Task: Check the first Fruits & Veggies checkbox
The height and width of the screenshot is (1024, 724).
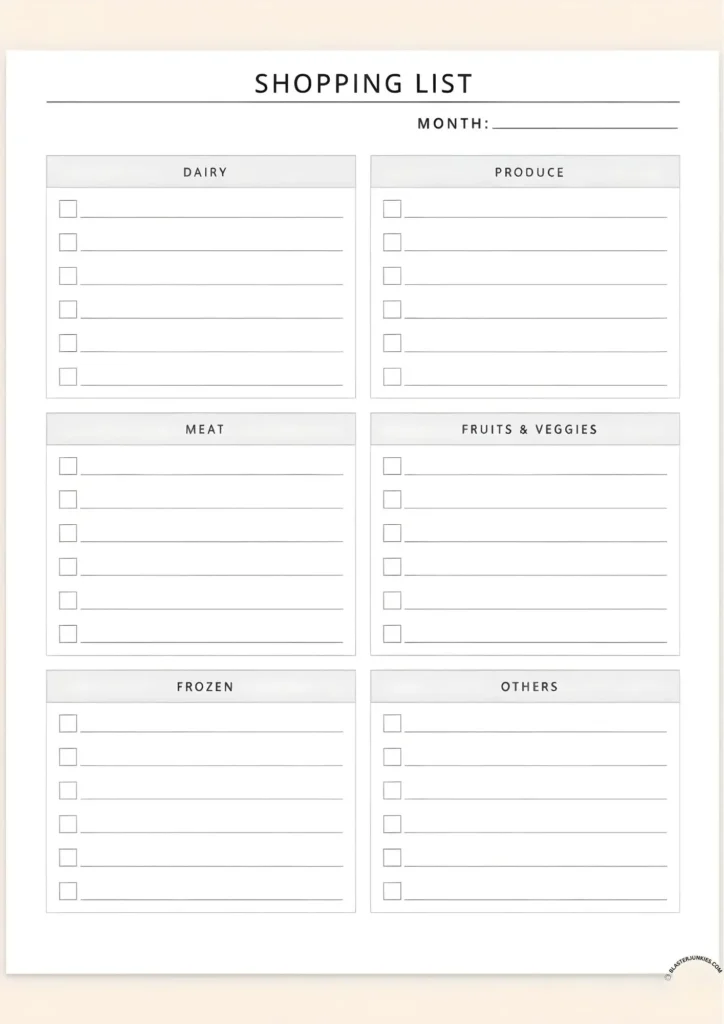Action: click(392, 466)
